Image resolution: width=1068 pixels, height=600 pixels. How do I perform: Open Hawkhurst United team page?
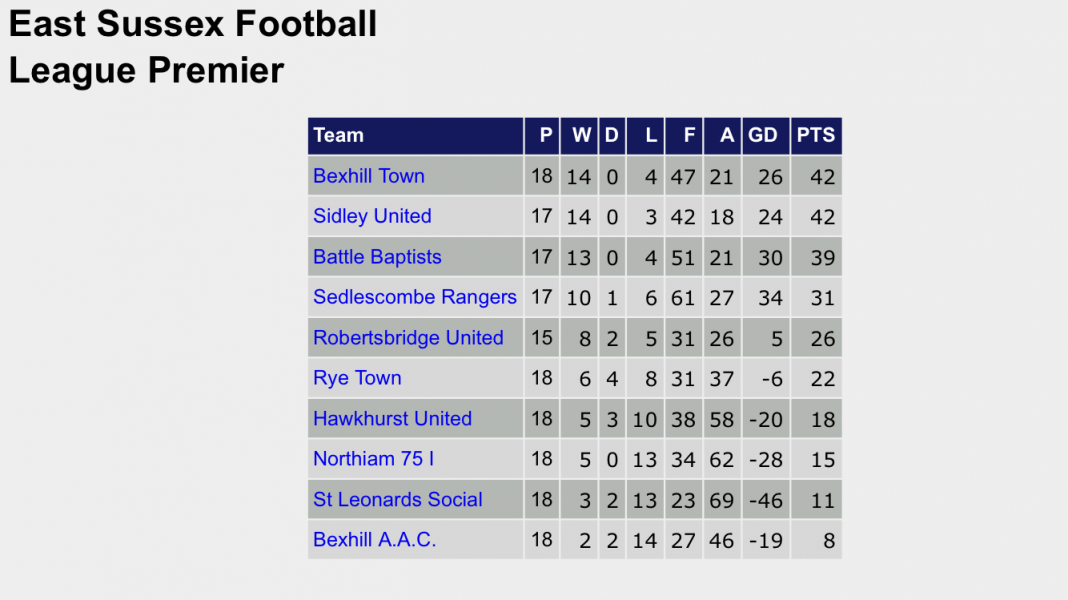coord(392,419)
